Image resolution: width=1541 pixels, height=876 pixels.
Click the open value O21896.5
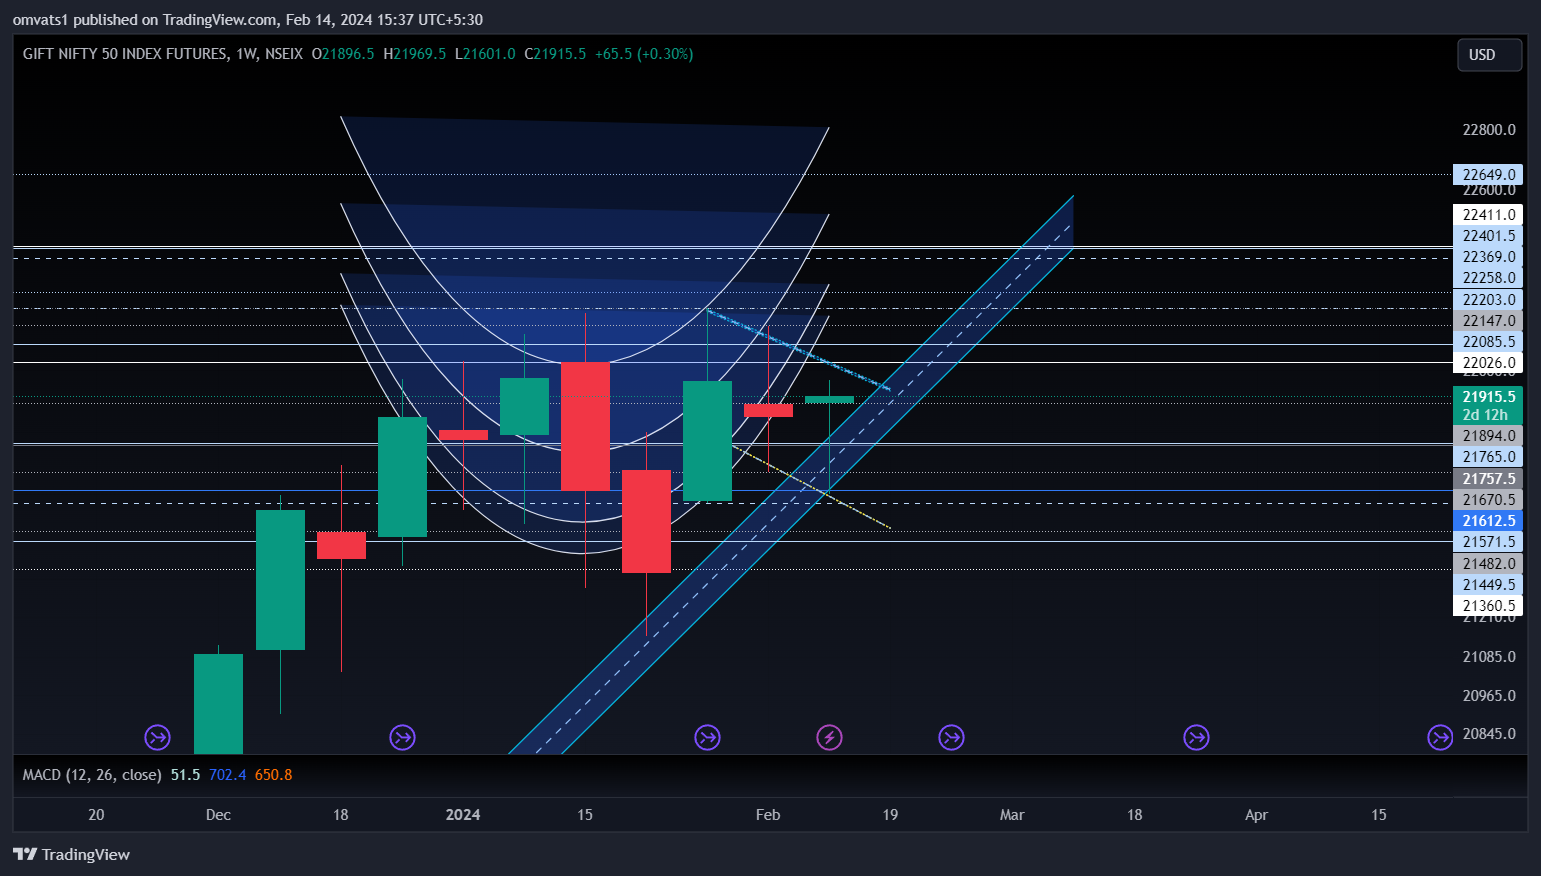click(343, 54)
